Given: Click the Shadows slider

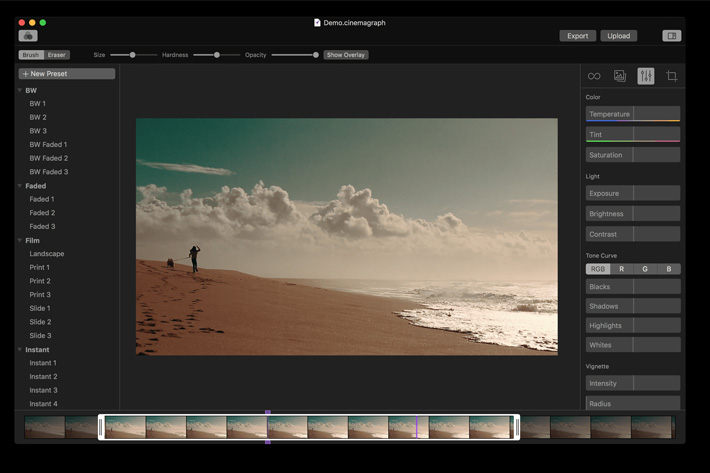Looking at the screenshot, I should coord(633,306).
